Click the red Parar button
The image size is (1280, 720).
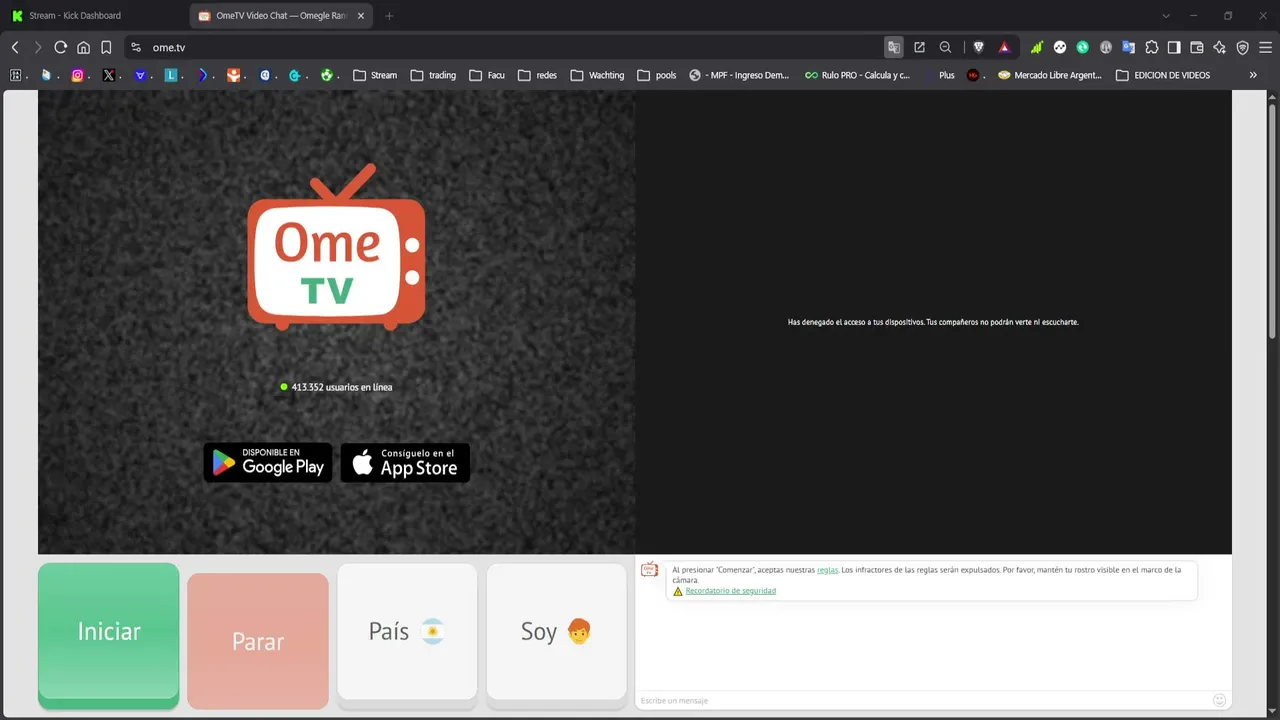point(258,641)
